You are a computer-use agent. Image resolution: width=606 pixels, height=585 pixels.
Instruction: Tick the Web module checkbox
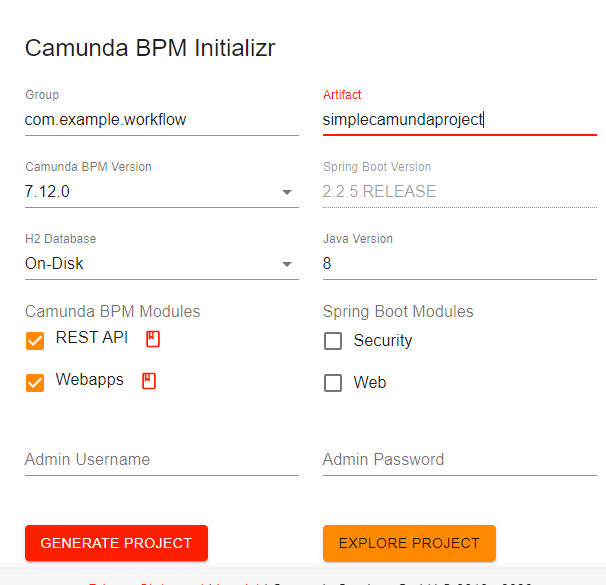pos(334,383)
